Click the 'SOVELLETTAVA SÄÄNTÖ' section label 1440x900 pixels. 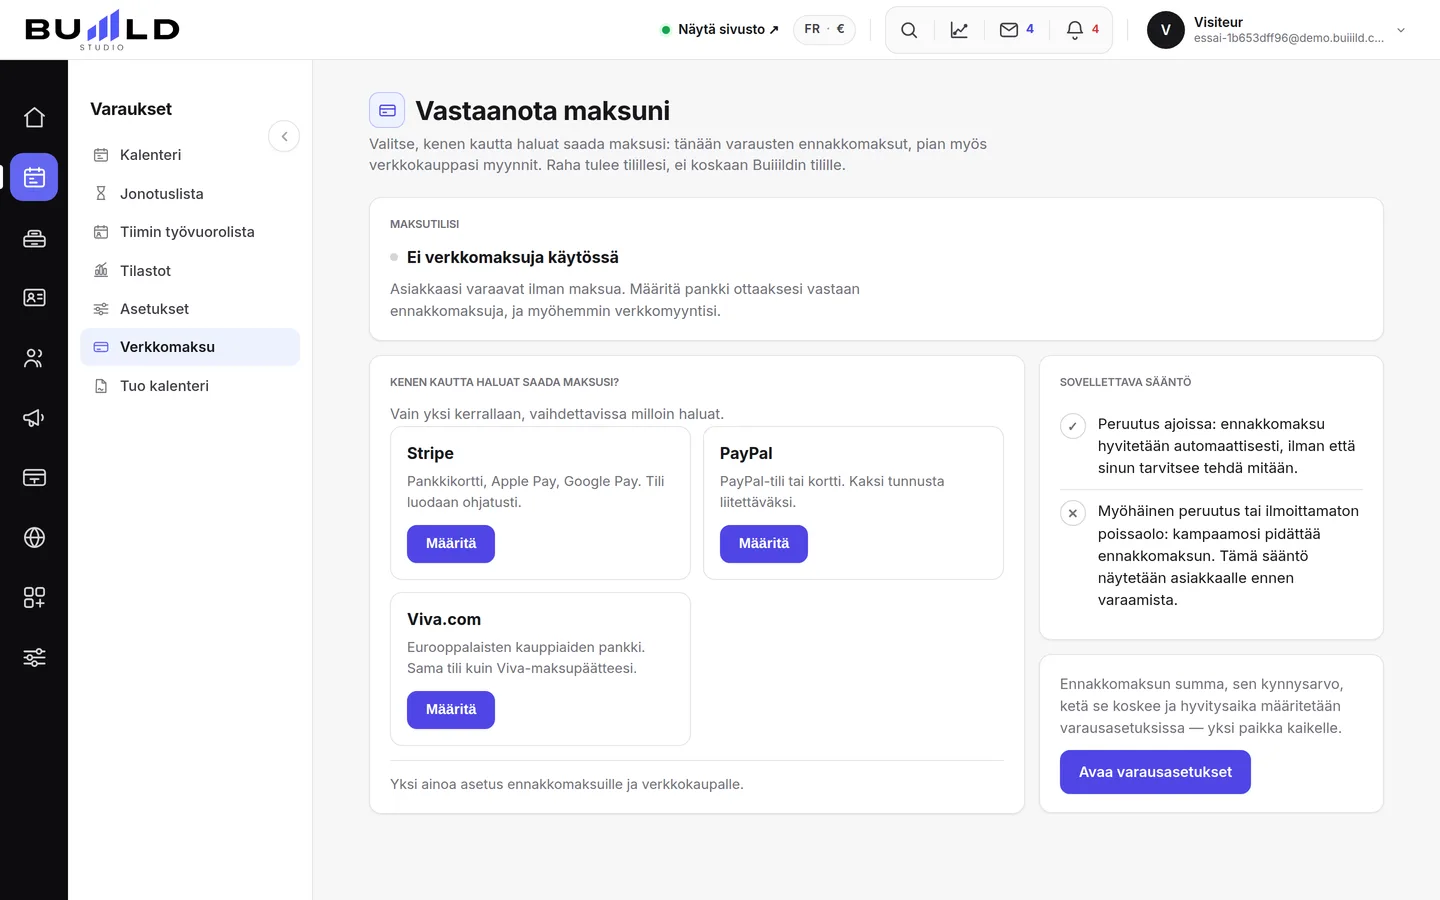[x=1125, y=382]
